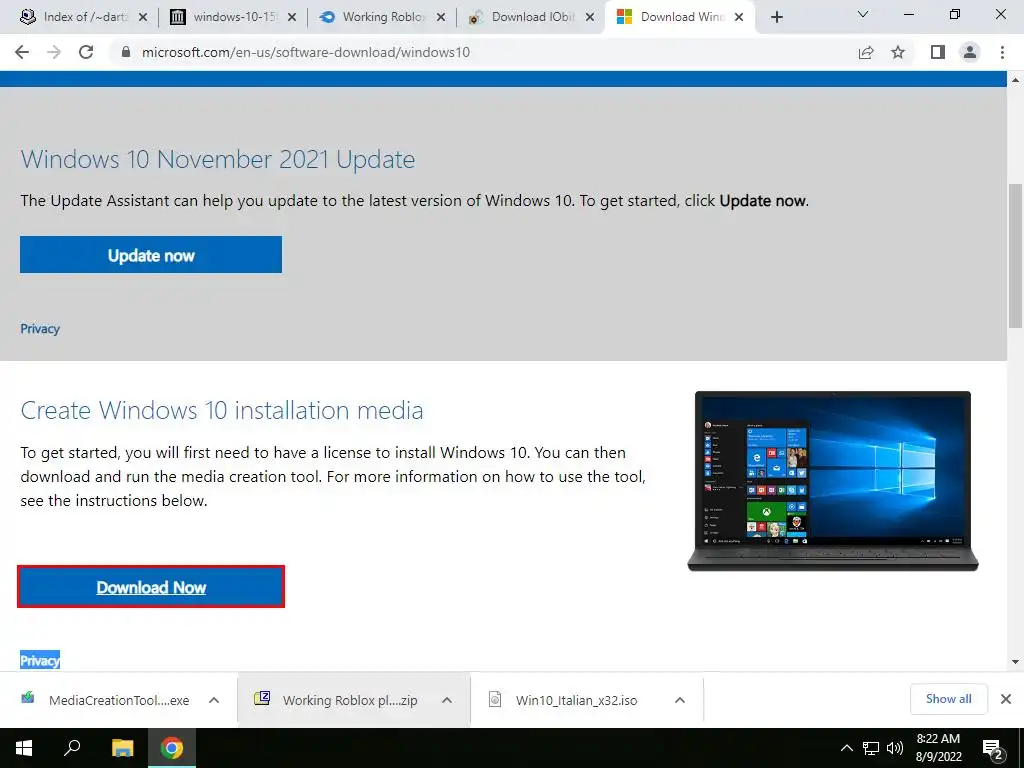The width and height of the screenshot is (1024, 768).
Task: Click the address bar URL
Action: [306, 52]
